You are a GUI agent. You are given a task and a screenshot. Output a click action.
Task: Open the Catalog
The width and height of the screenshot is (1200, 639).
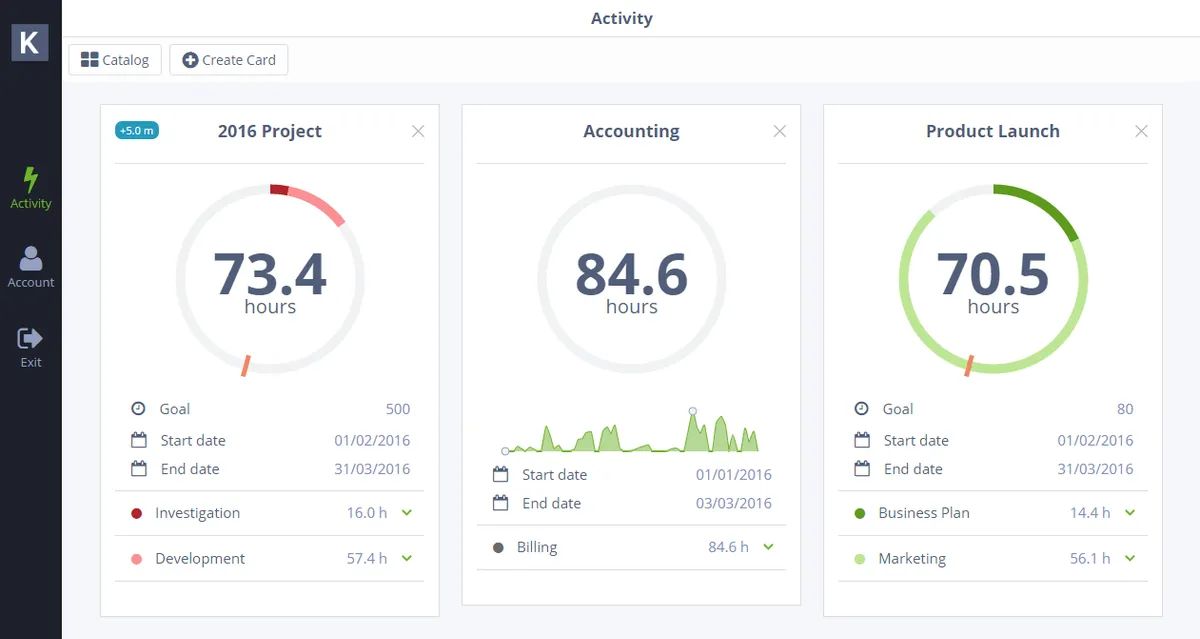114,59
